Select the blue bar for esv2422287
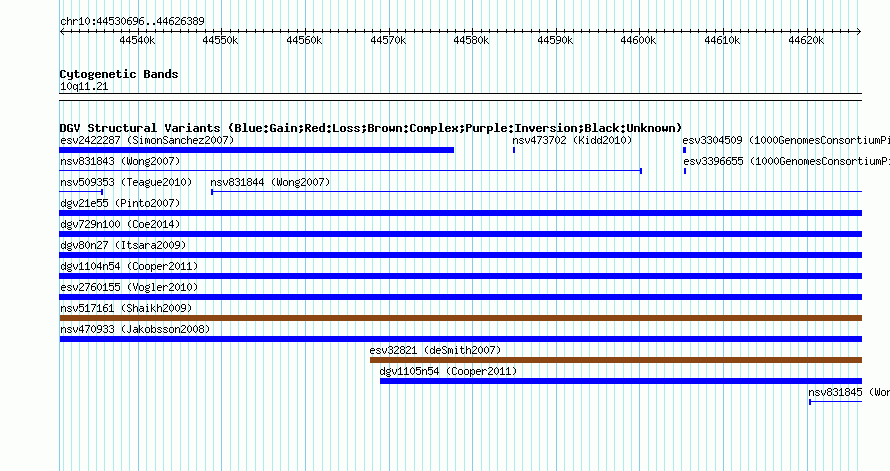The image size is (890, 471). point(257,150)
